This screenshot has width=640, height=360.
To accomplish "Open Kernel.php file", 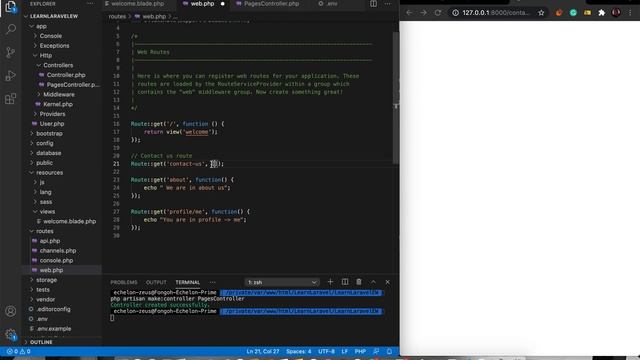I will [58, 104].
